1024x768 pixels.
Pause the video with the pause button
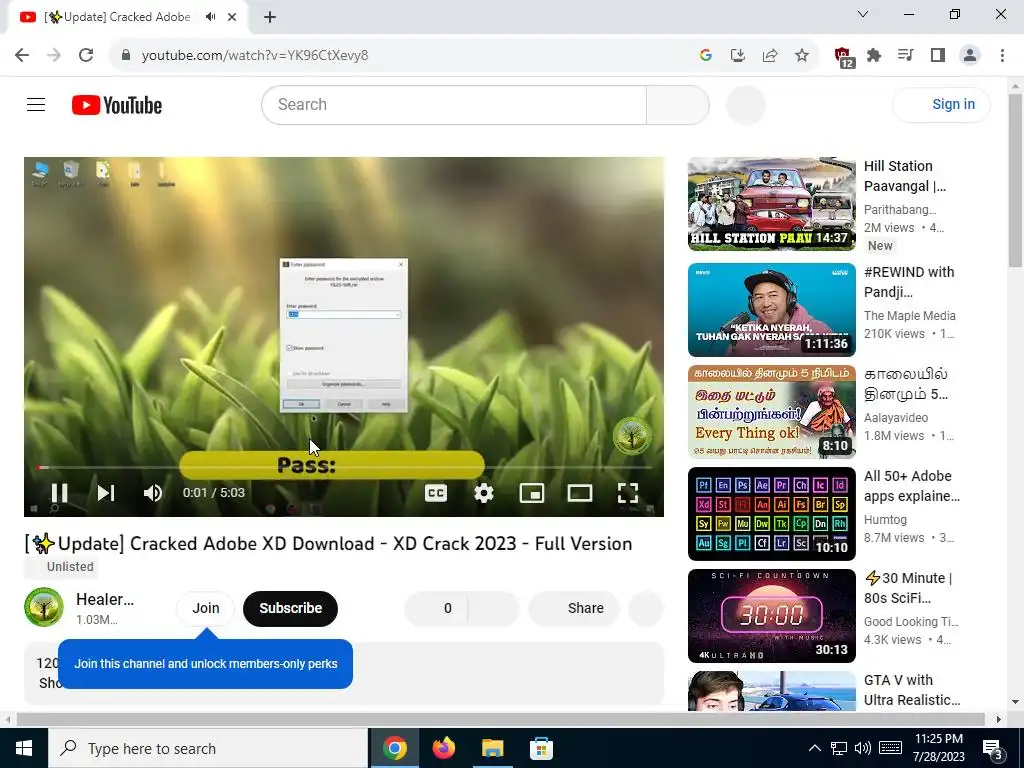point(59,493)
